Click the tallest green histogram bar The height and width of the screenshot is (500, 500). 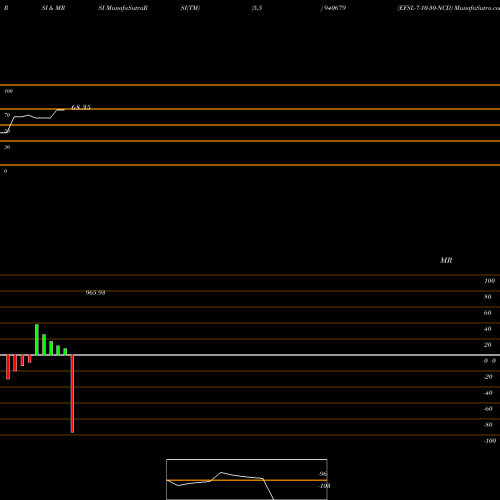tap(37, 340)
